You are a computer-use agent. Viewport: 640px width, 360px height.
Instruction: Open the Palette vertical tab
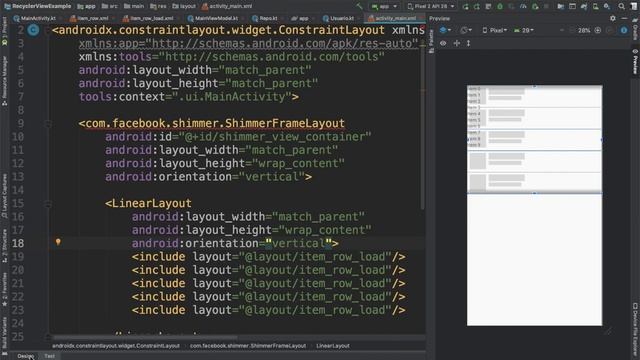point(431,42)
